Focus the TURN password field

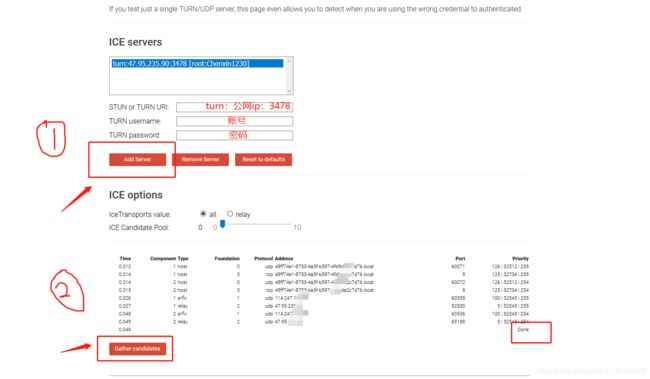[x=234, y=135]
